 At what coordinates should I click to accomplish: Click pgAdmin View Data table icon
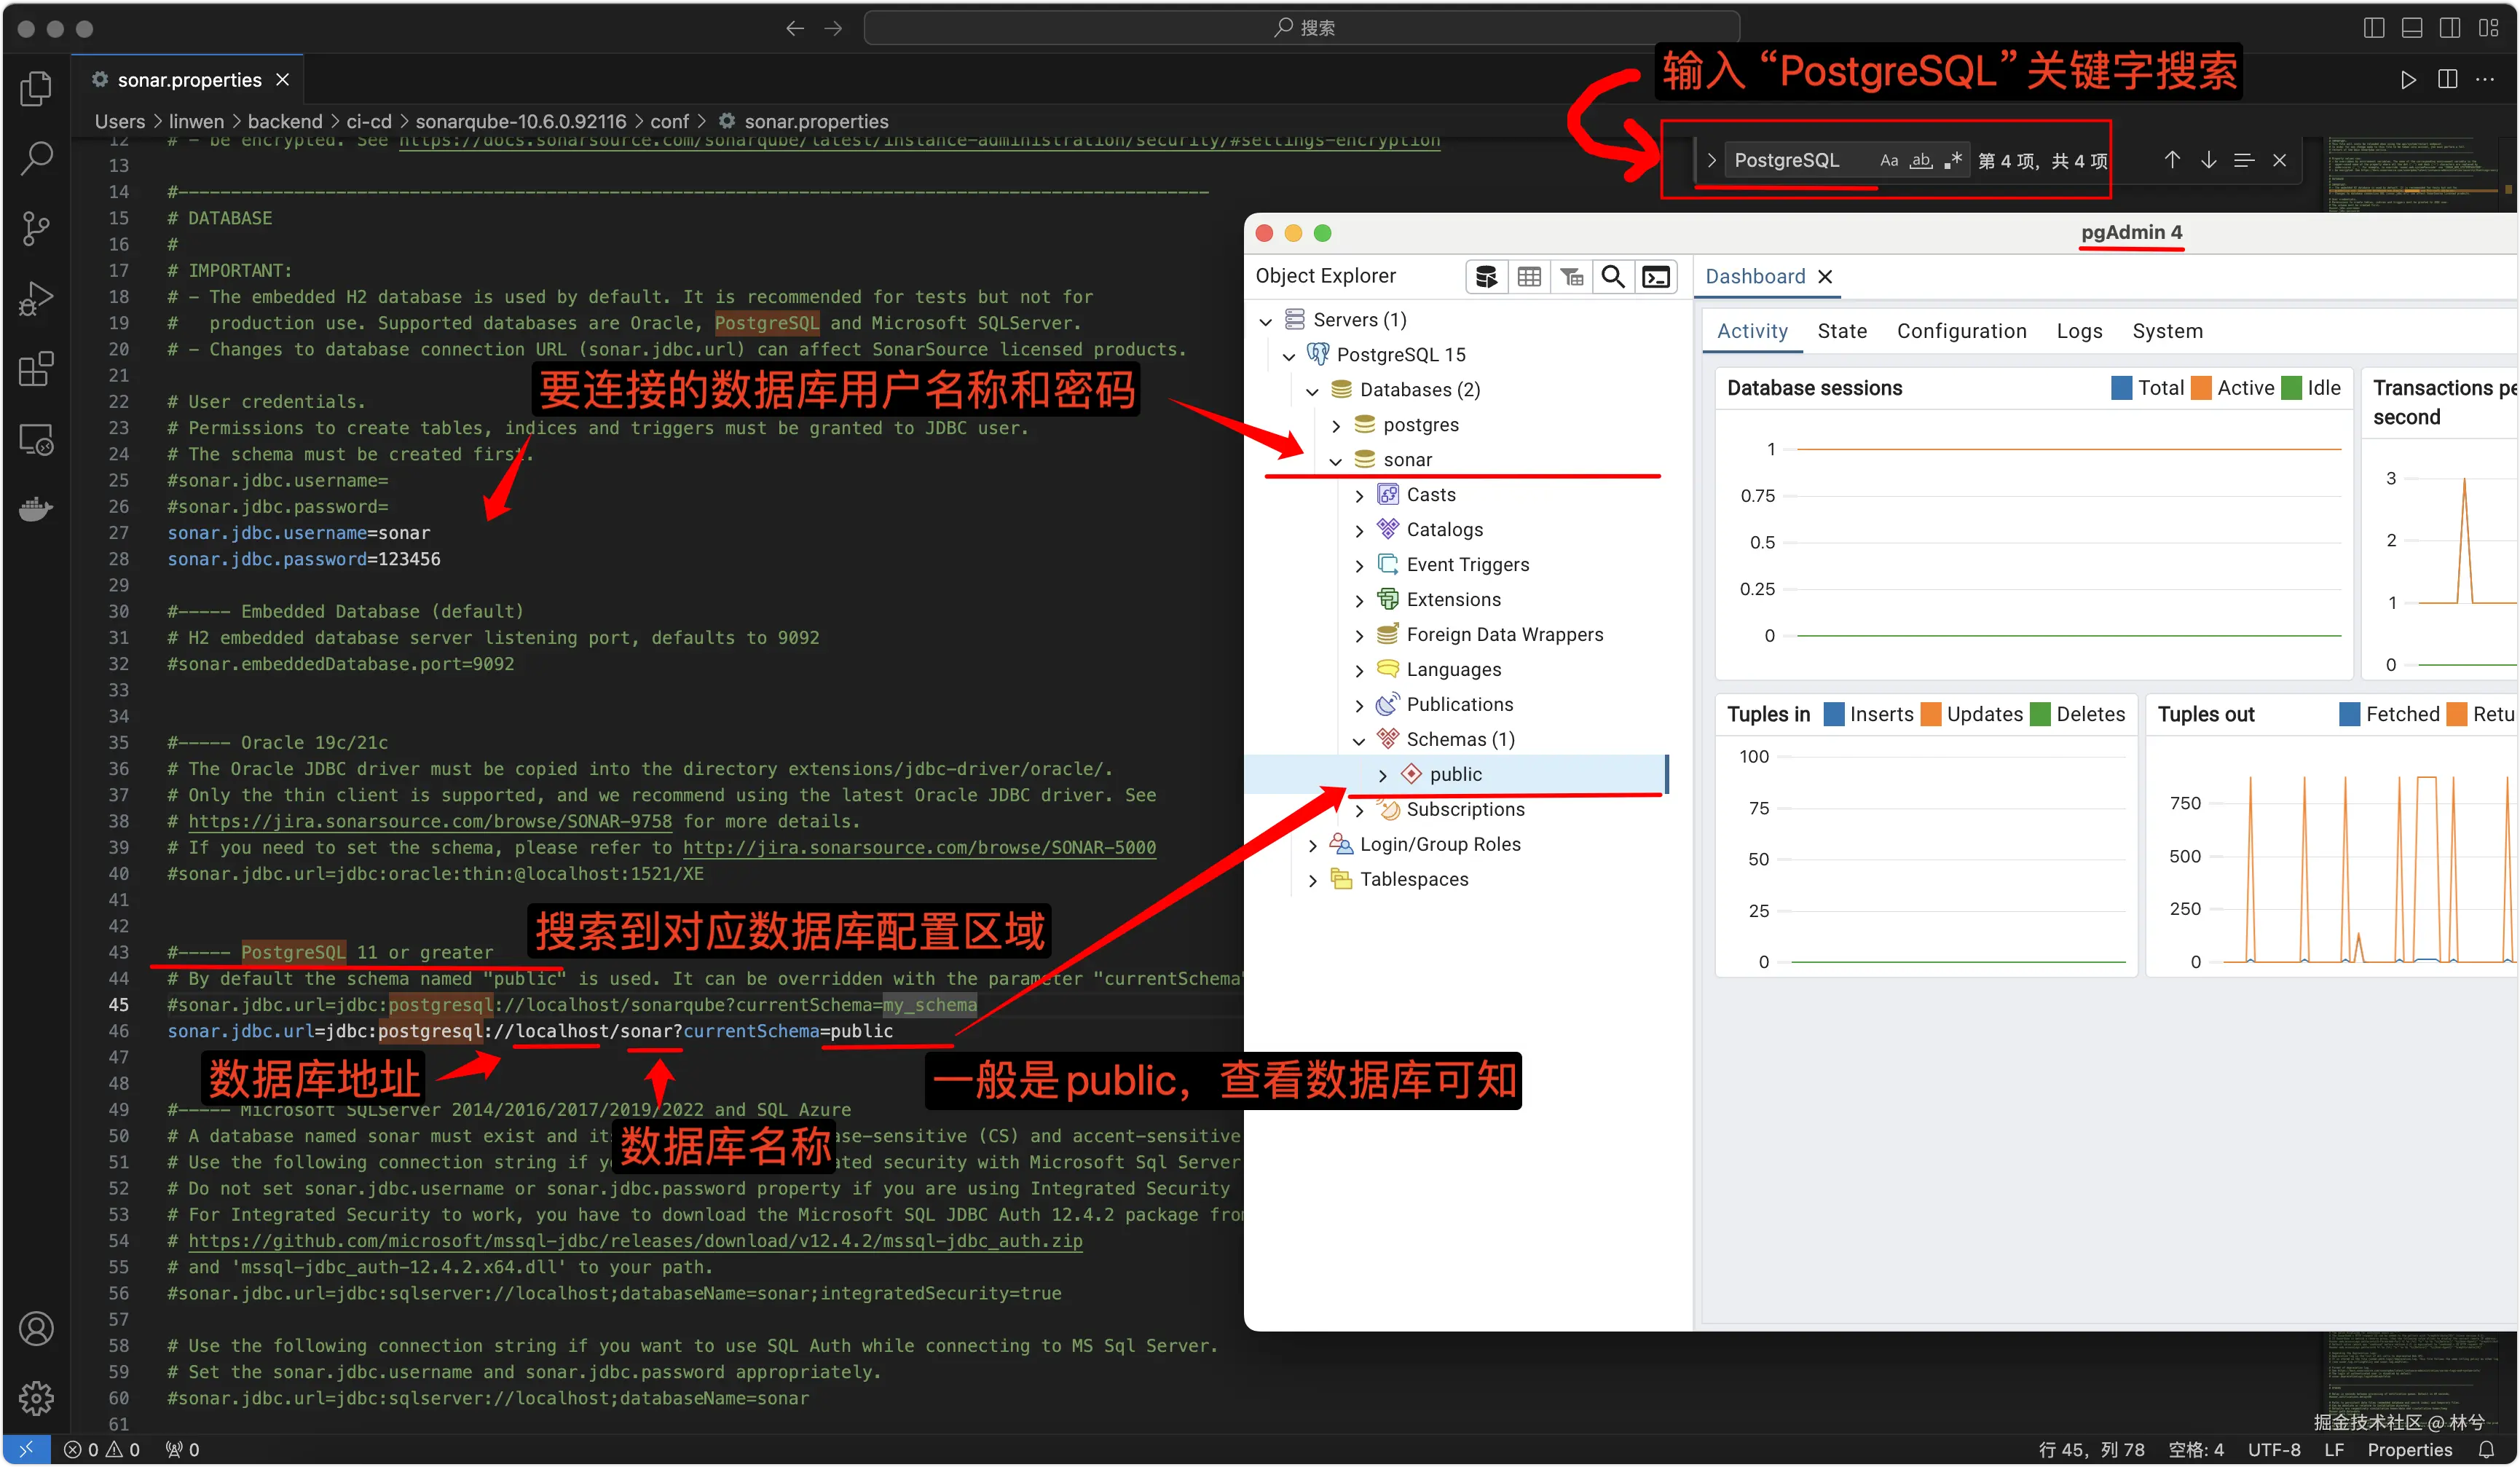pos(1529,277)
